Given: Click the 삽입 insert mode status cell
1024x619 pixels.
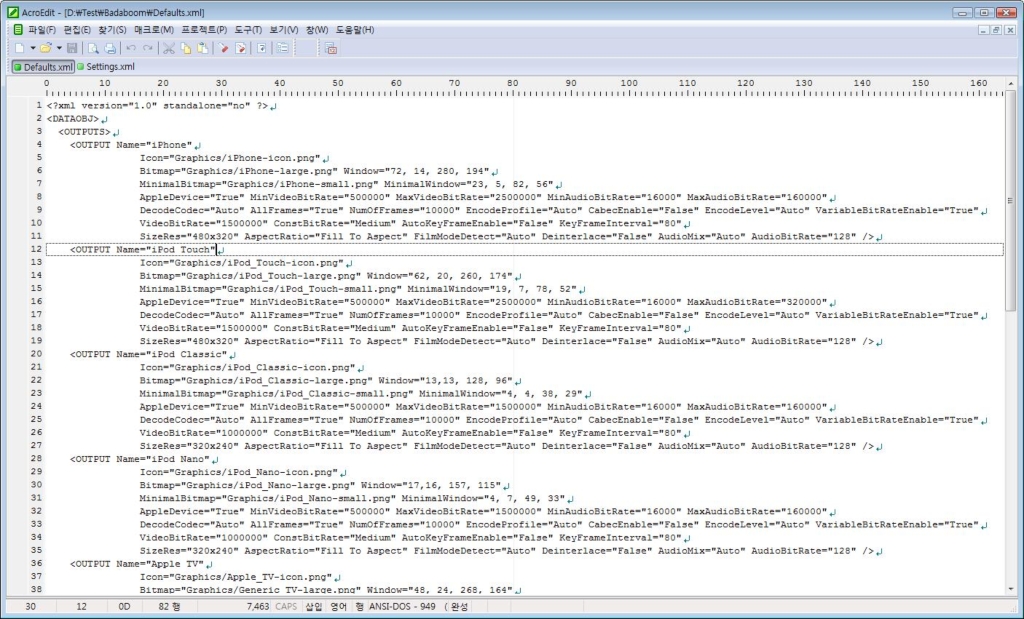Looking at the screenshot, I should (x=313, y=607).
